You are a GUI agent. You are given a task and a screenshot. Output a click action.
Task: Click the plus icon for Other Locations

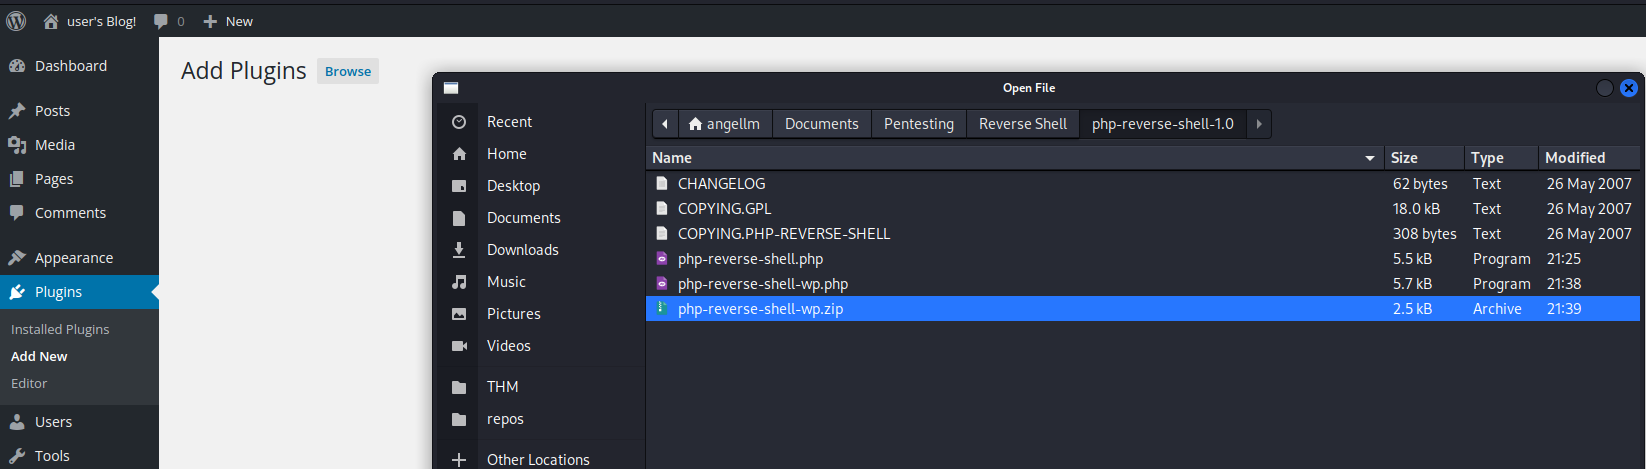pos(459,460)
